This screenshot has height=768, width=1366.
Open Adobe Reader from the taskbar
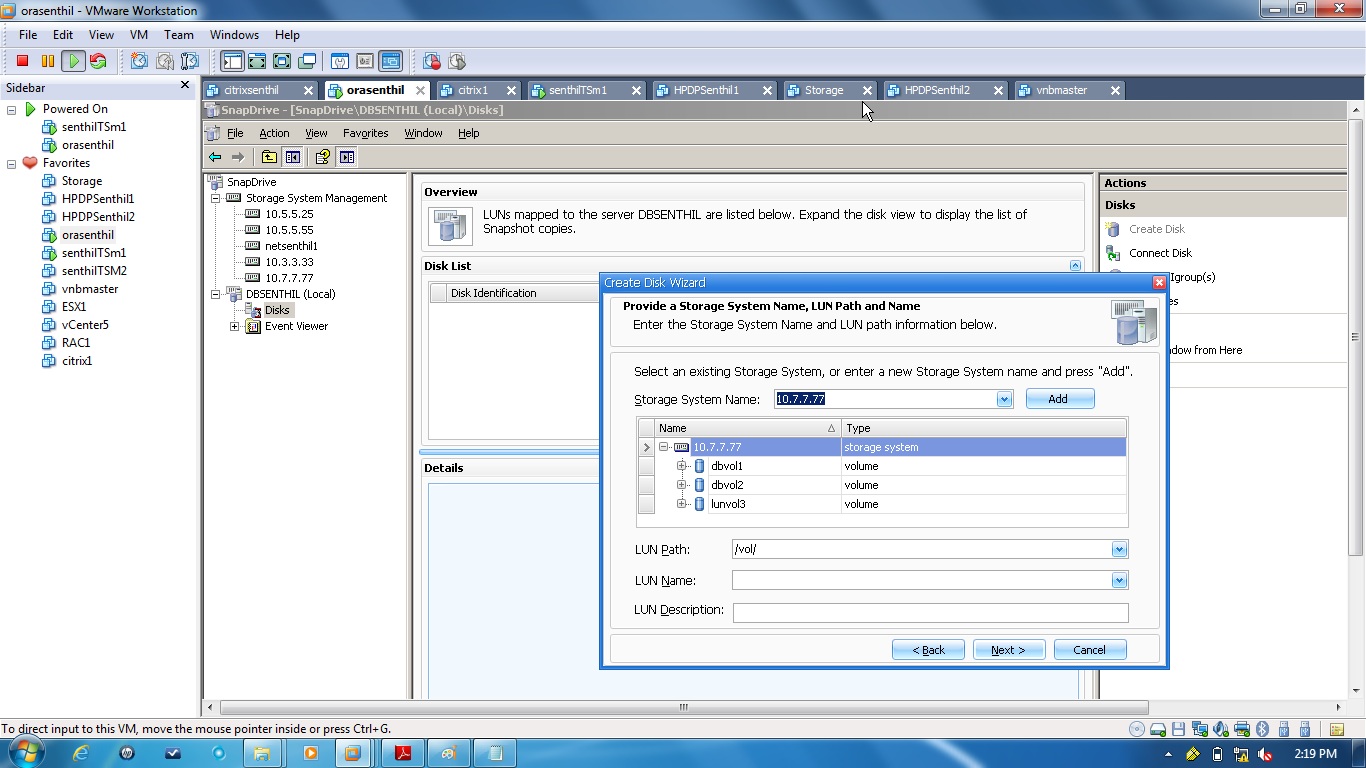(x=402, y=753)
